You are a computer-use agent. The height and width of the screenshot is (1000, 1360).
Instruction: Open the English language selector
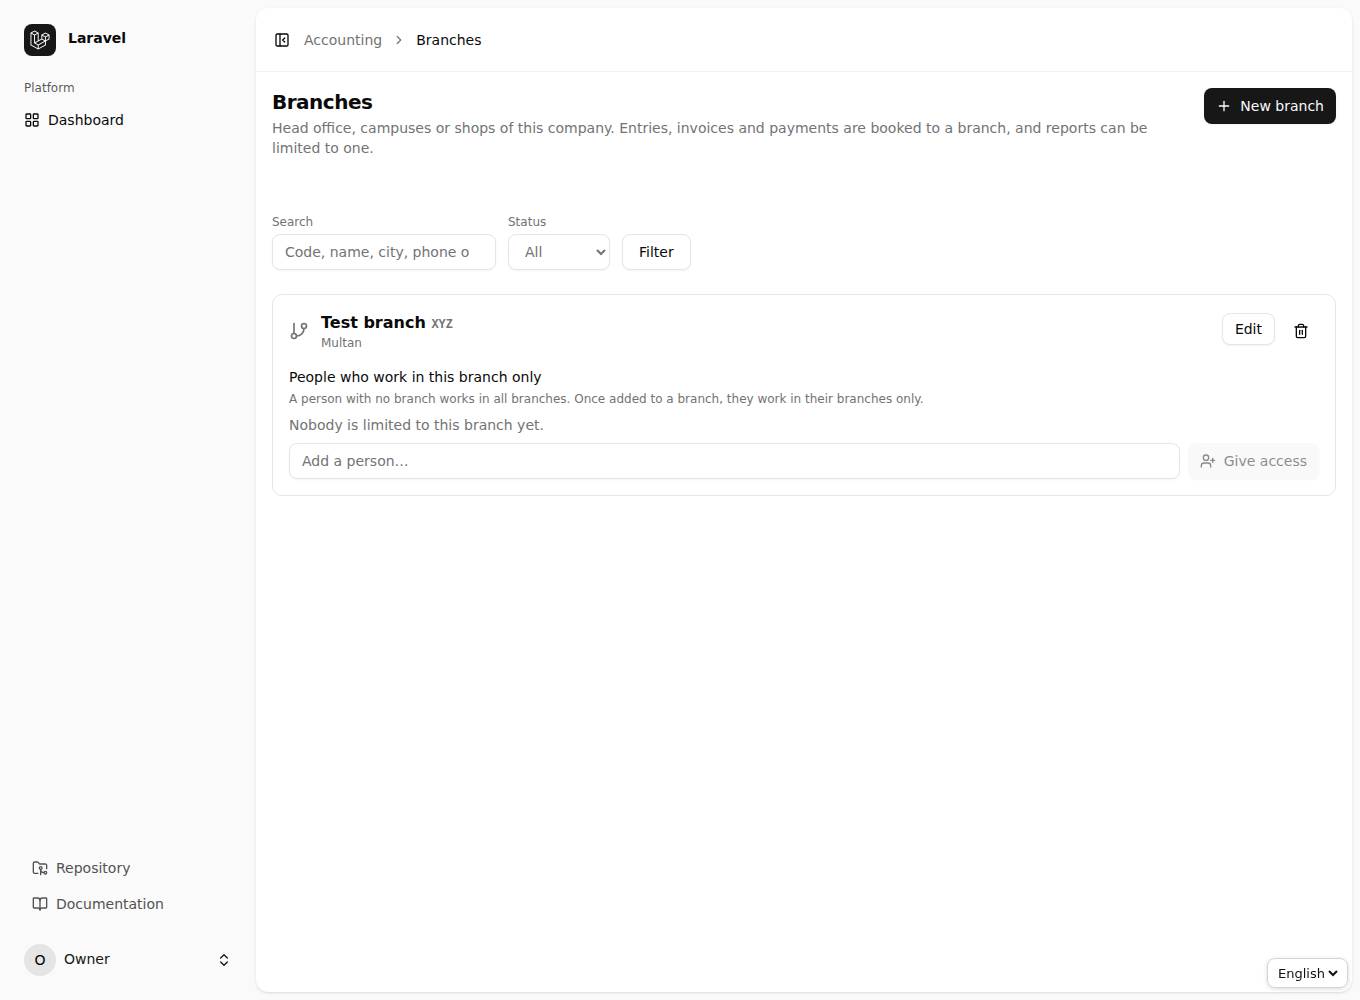(1307, 973)
